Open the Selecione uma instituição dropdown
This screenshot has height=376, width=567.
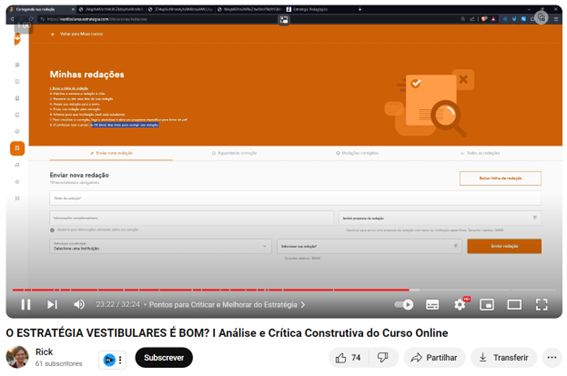[161, 246]
